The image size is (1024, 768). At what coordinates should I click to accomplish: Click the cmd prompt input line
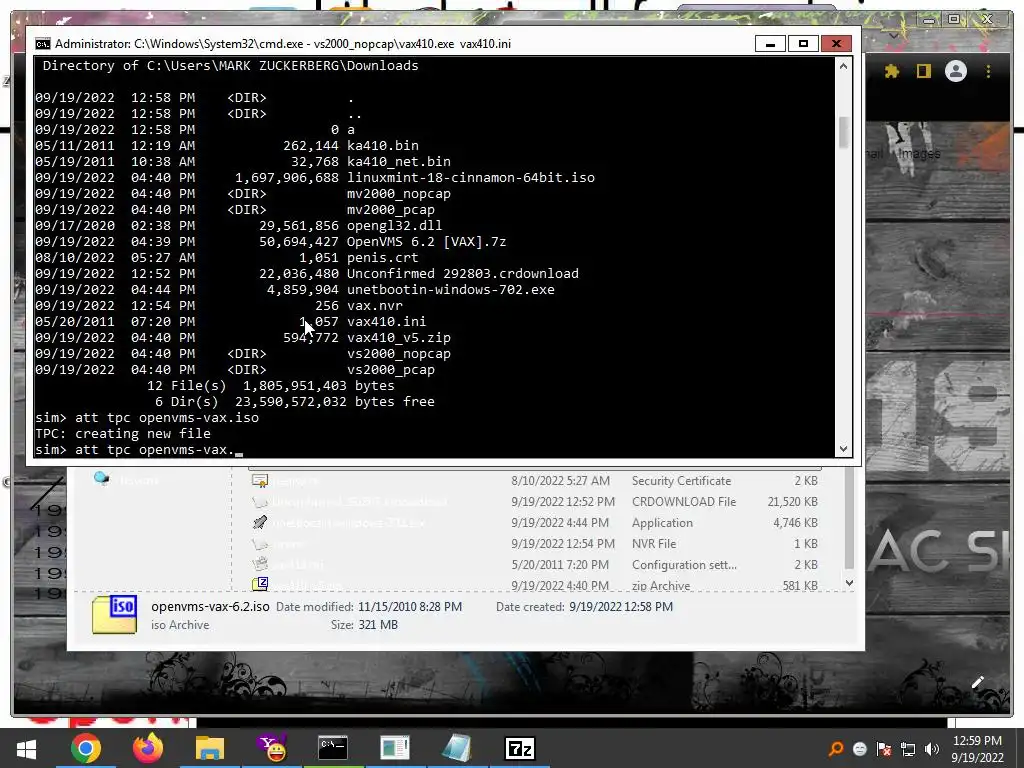(x=139, y=450)
